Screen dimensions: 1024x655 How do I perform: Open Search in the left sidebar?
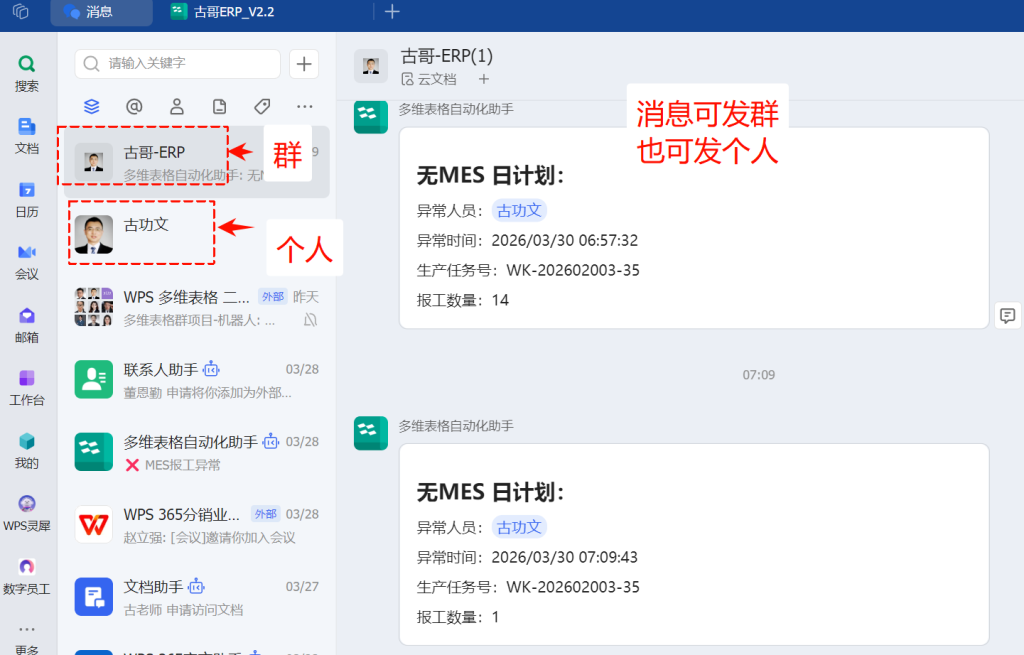pos(27,74)
